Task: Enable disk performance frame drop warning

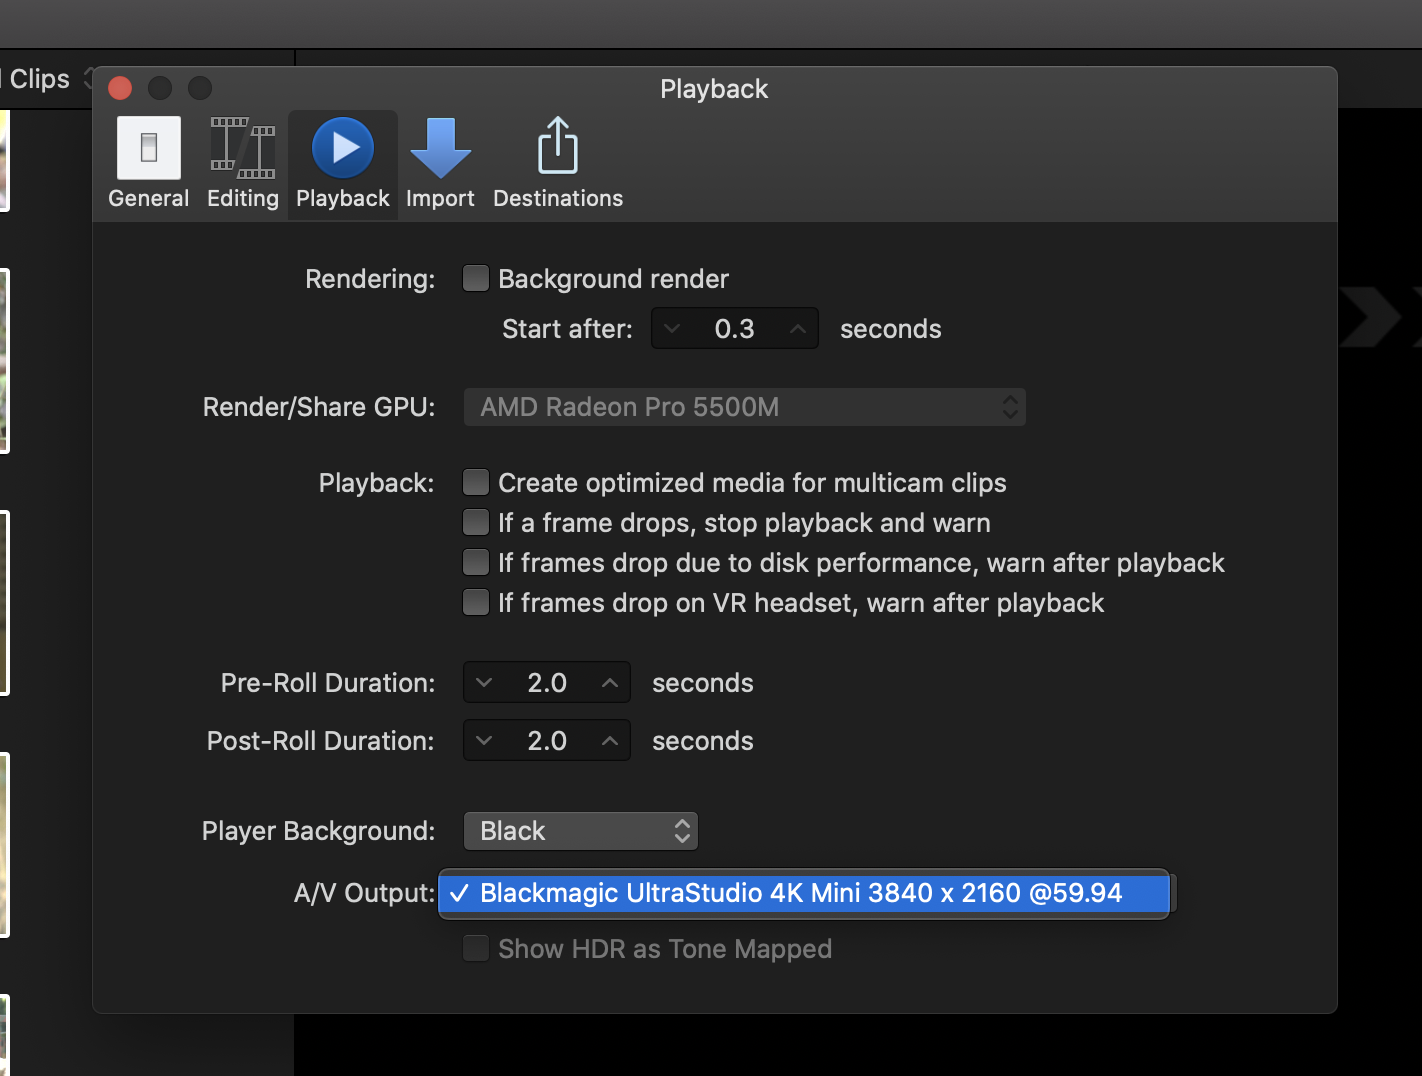Action: pos(476,563)
